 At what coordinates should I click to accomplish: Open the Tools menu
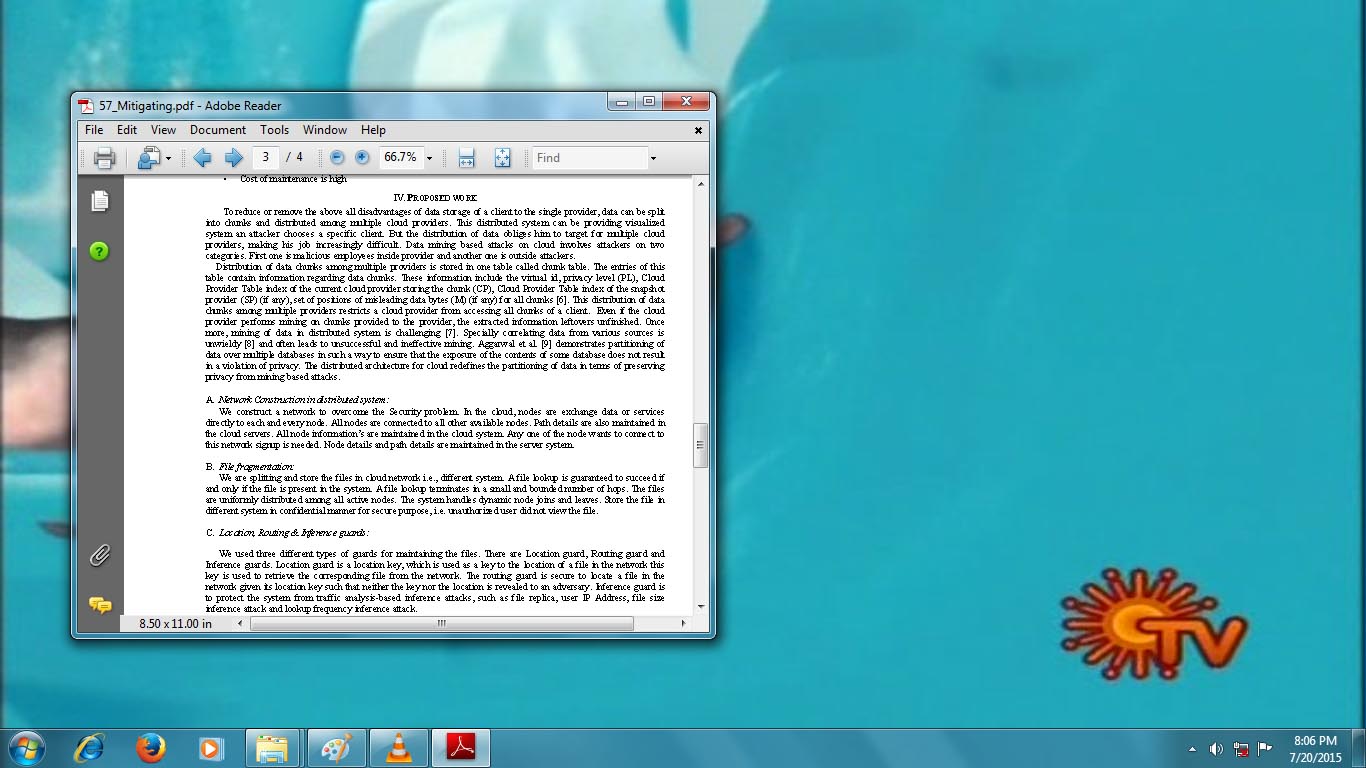[x=274, y=130]
